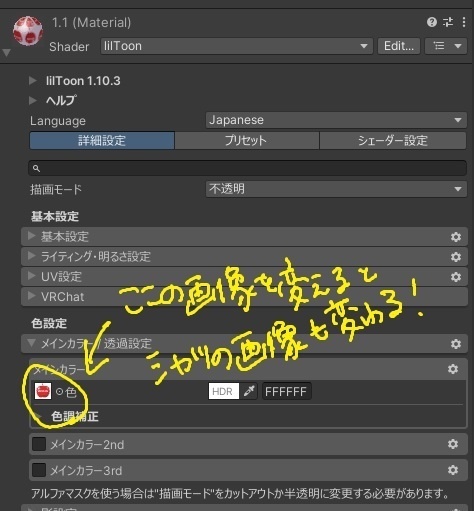Expand the 色調補正 foldout

[39, 416]
